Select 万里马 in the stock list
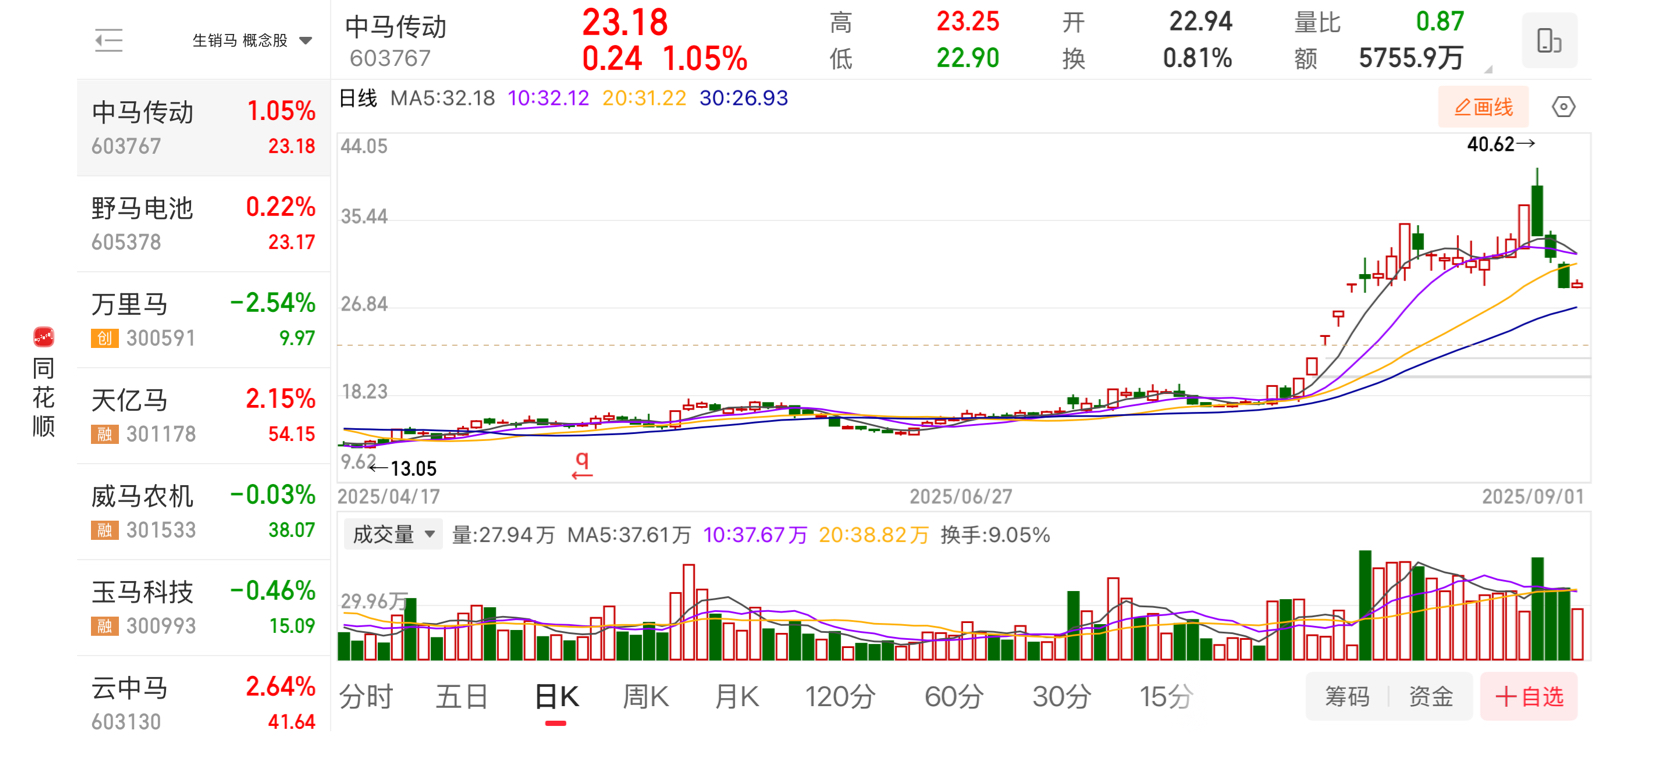 [203, 320]
